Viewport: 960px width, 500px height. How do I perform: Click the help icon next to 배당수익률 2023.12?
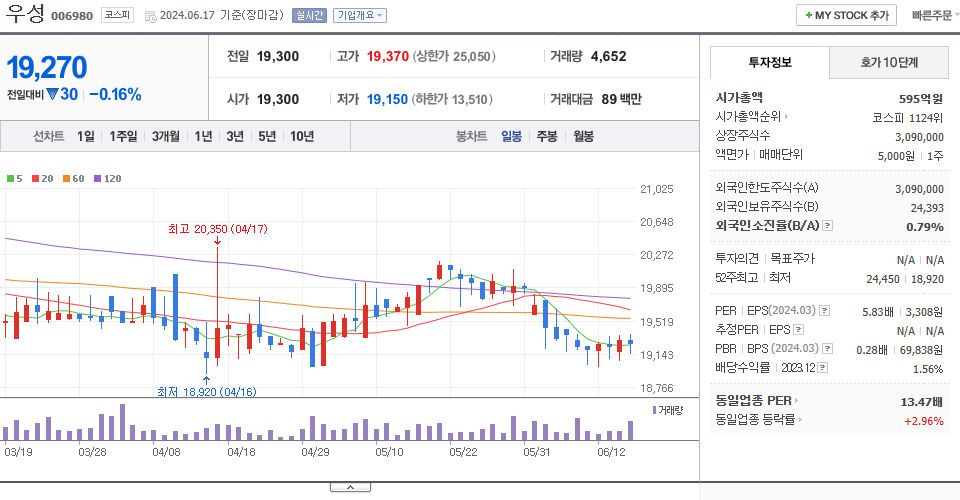822,368
